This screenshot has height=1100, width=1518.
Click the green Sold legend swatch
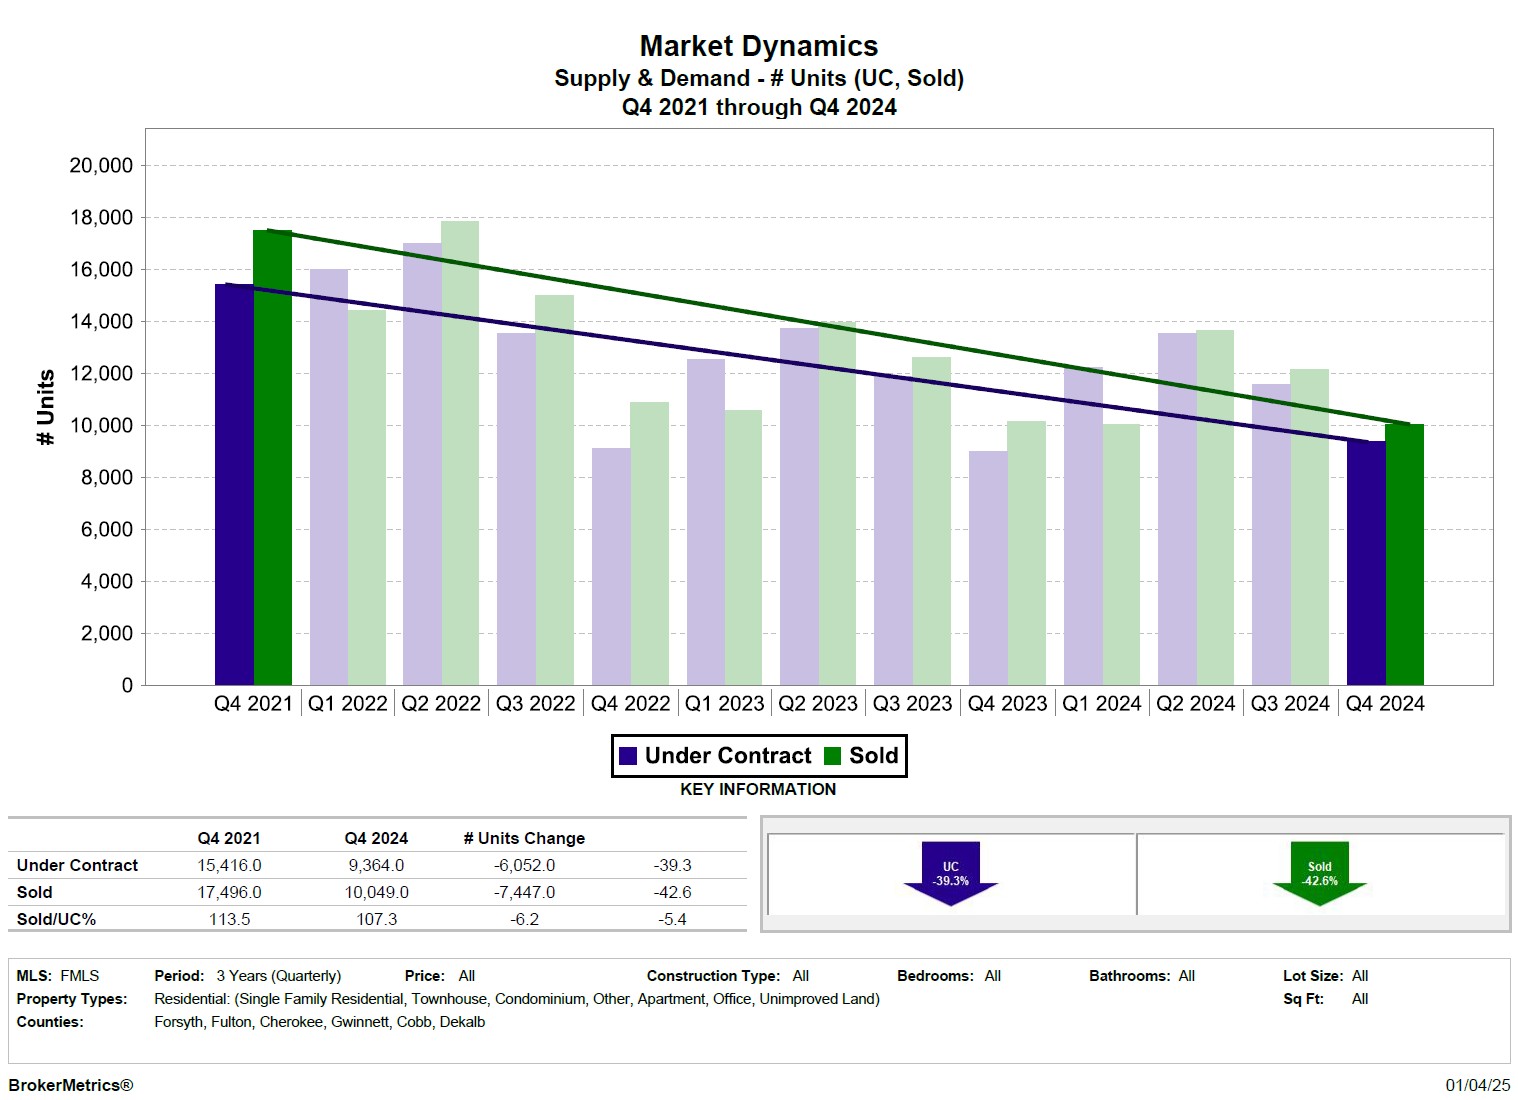click(832, 756)
